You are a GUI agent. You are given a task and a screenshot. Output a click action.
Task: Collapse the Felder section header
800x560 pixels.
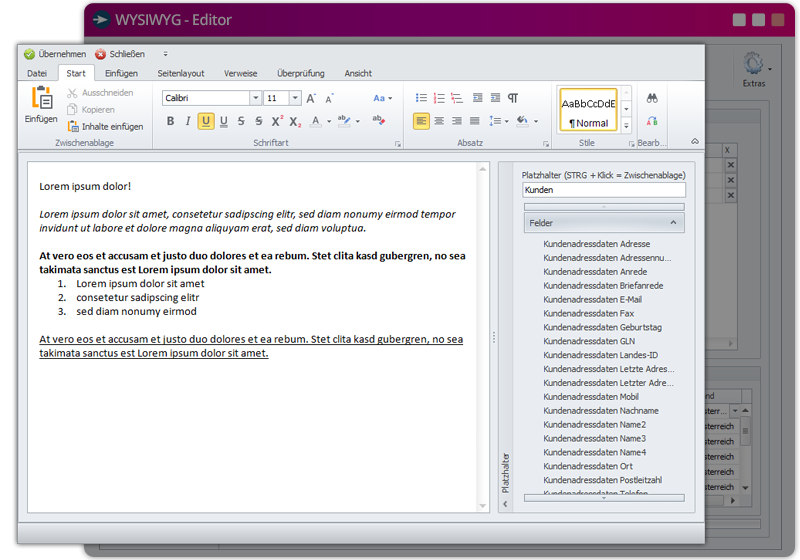pyautogui.click(x=604, y=223)
